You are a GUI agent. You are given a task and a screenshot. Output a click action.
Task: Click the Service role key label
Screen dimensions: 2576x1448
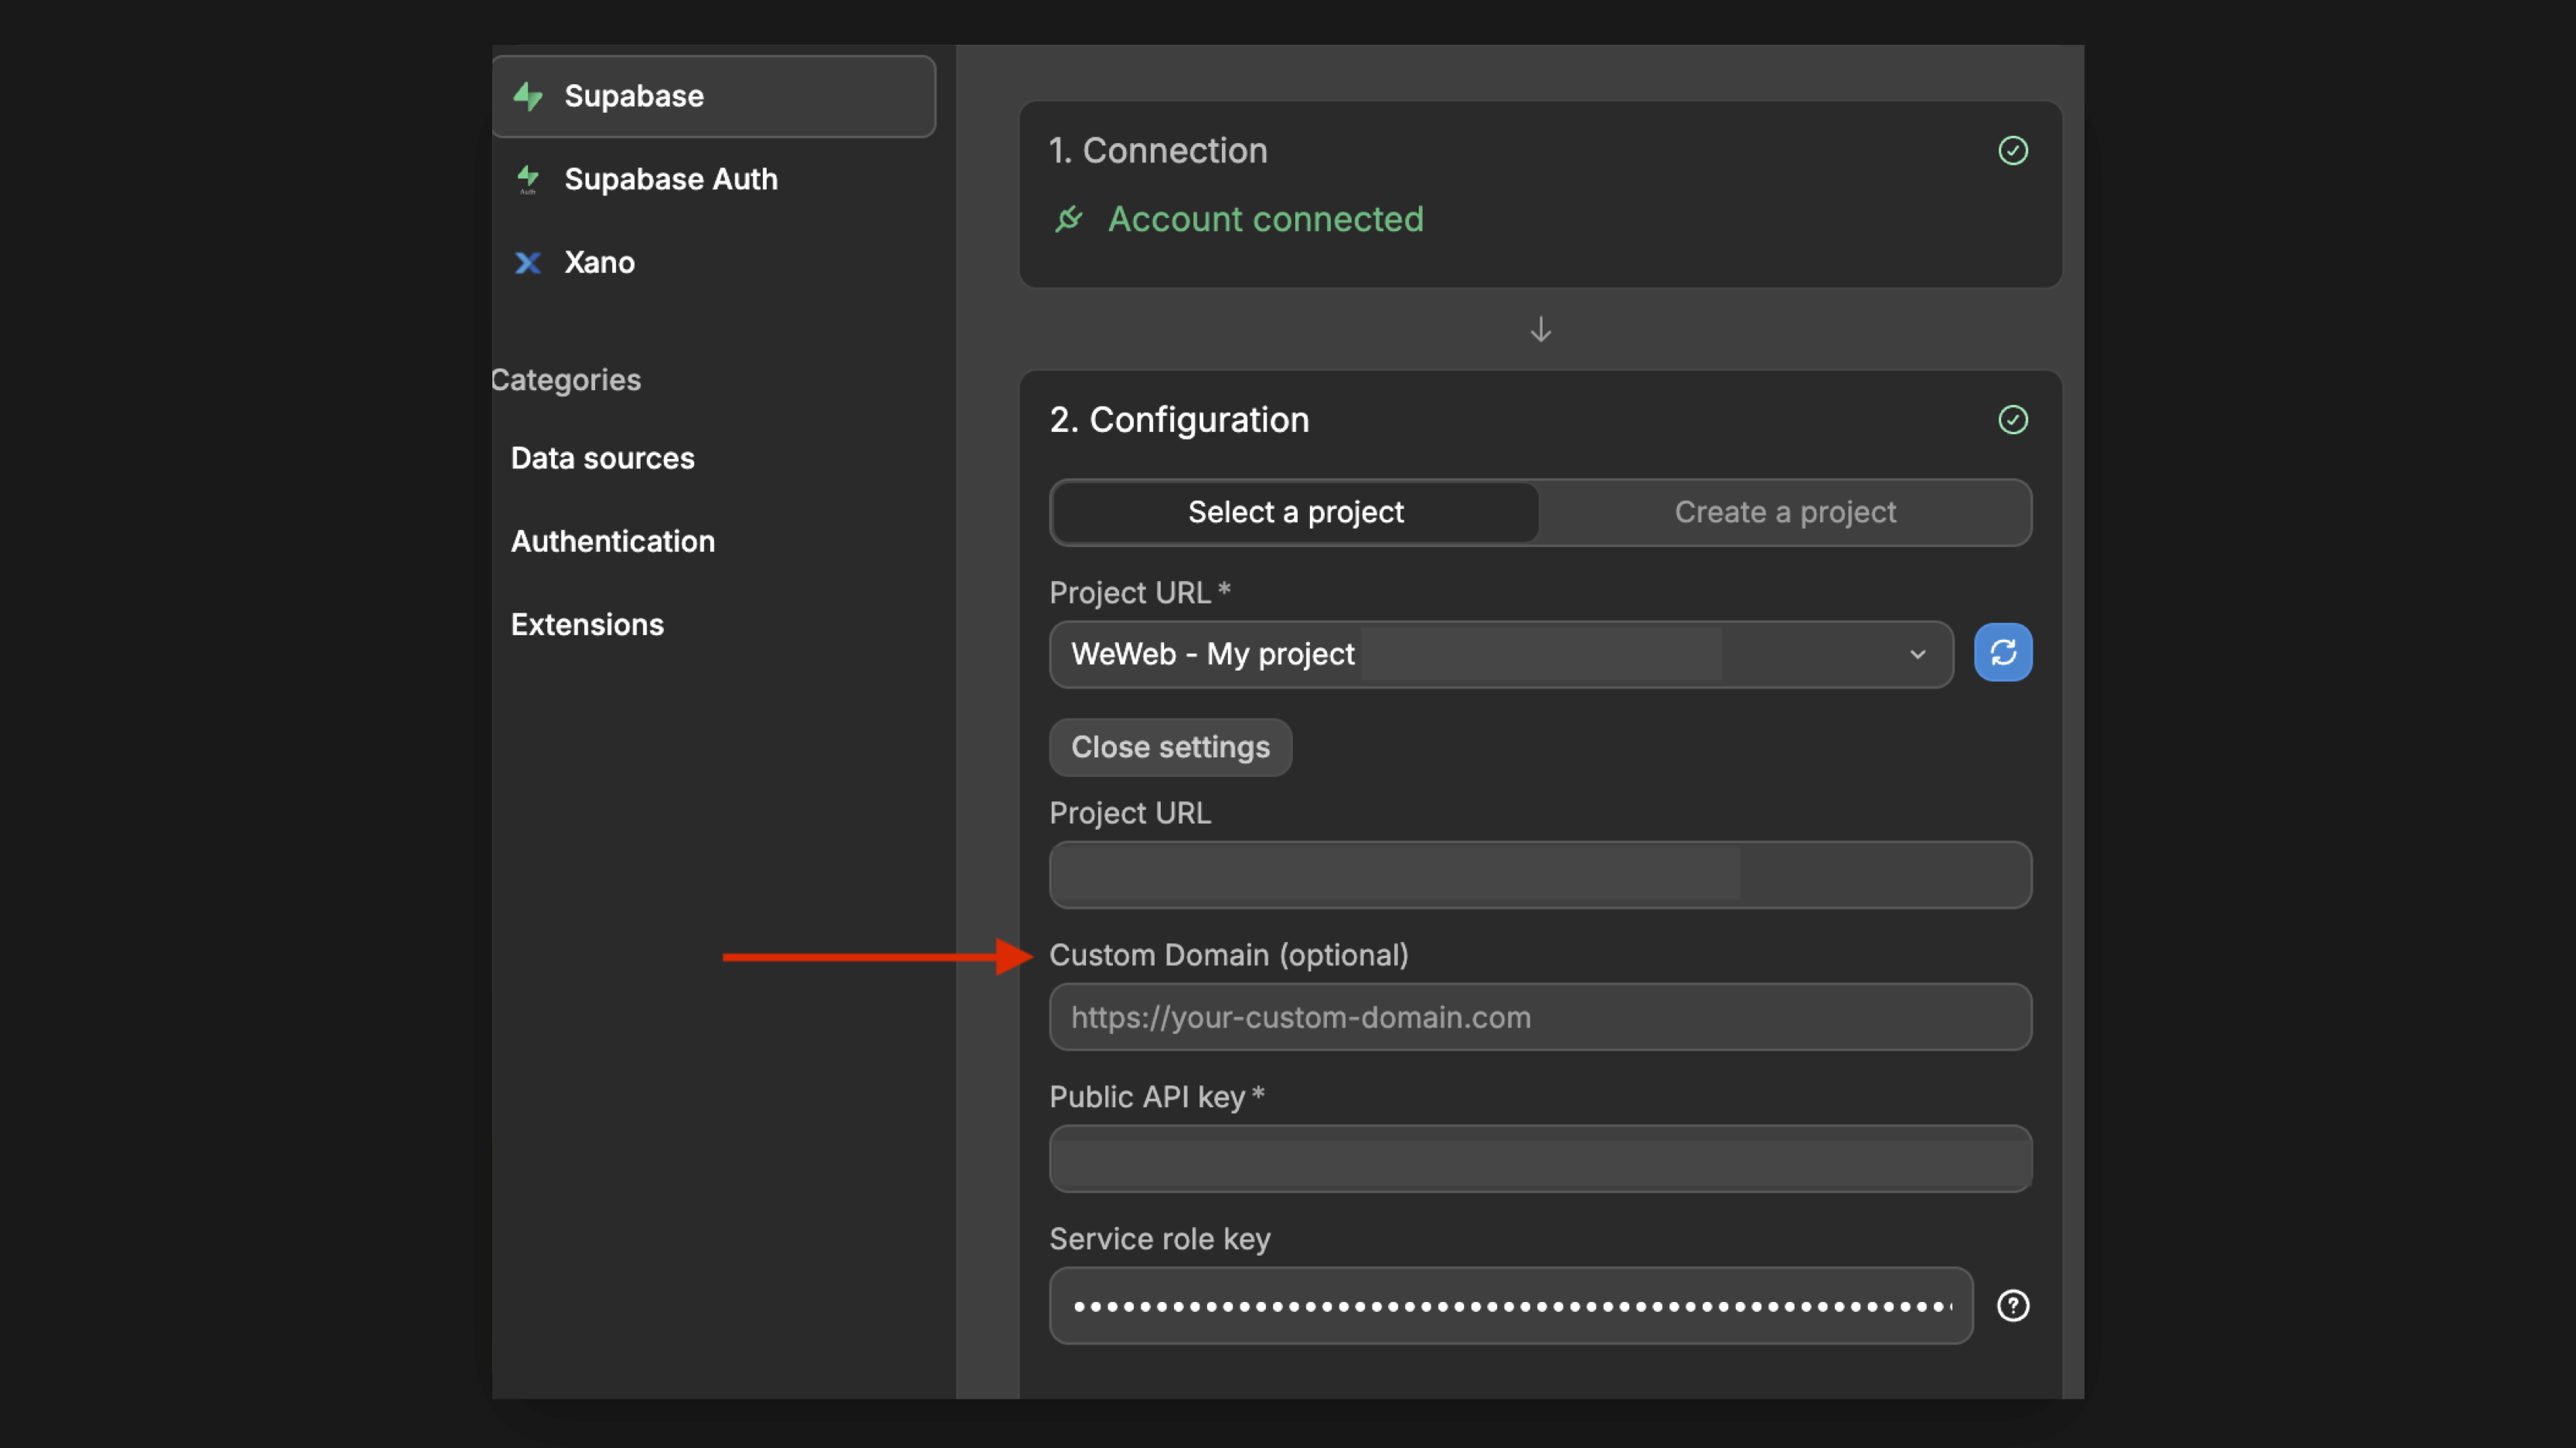click(x=1160, y=1239)
